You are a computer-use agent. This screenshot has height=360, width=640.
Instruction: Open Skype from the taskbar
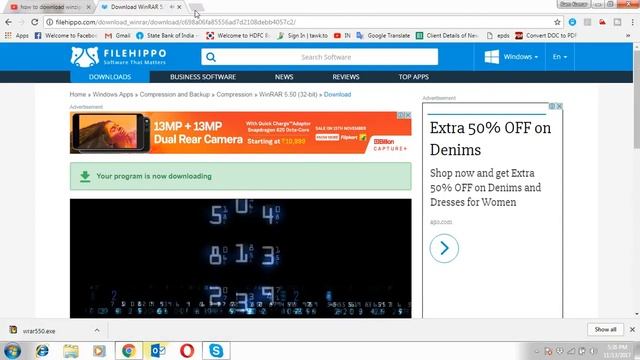coord(216,351)
